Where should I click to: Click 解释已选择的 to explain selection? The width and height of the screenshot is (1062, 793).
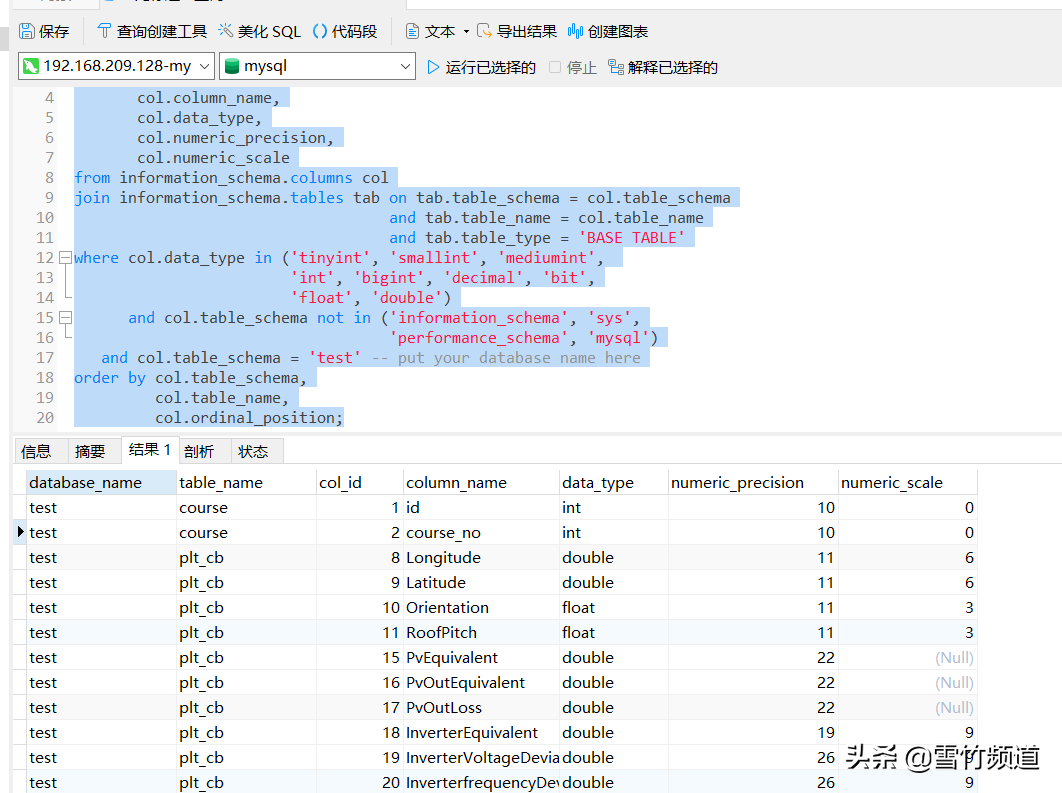coord(663,67)
